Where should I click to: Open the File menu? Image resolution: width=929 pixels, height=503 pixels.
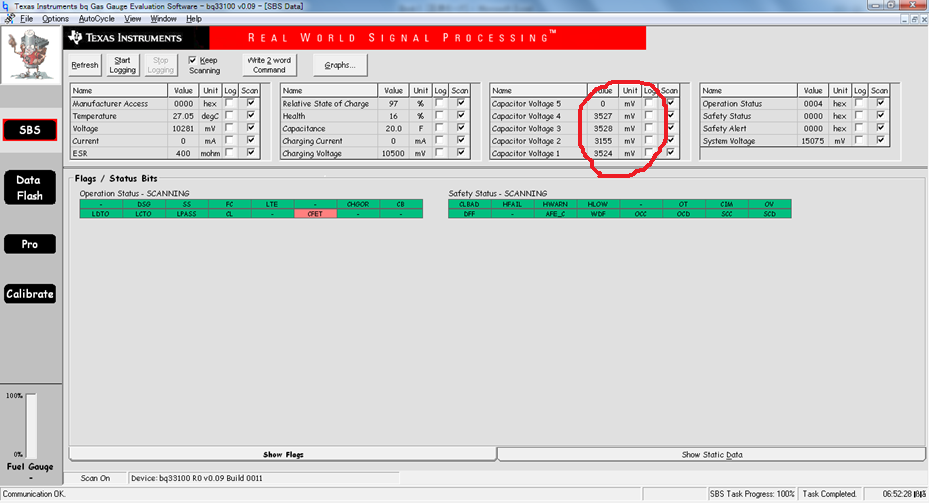click(27, 19)
